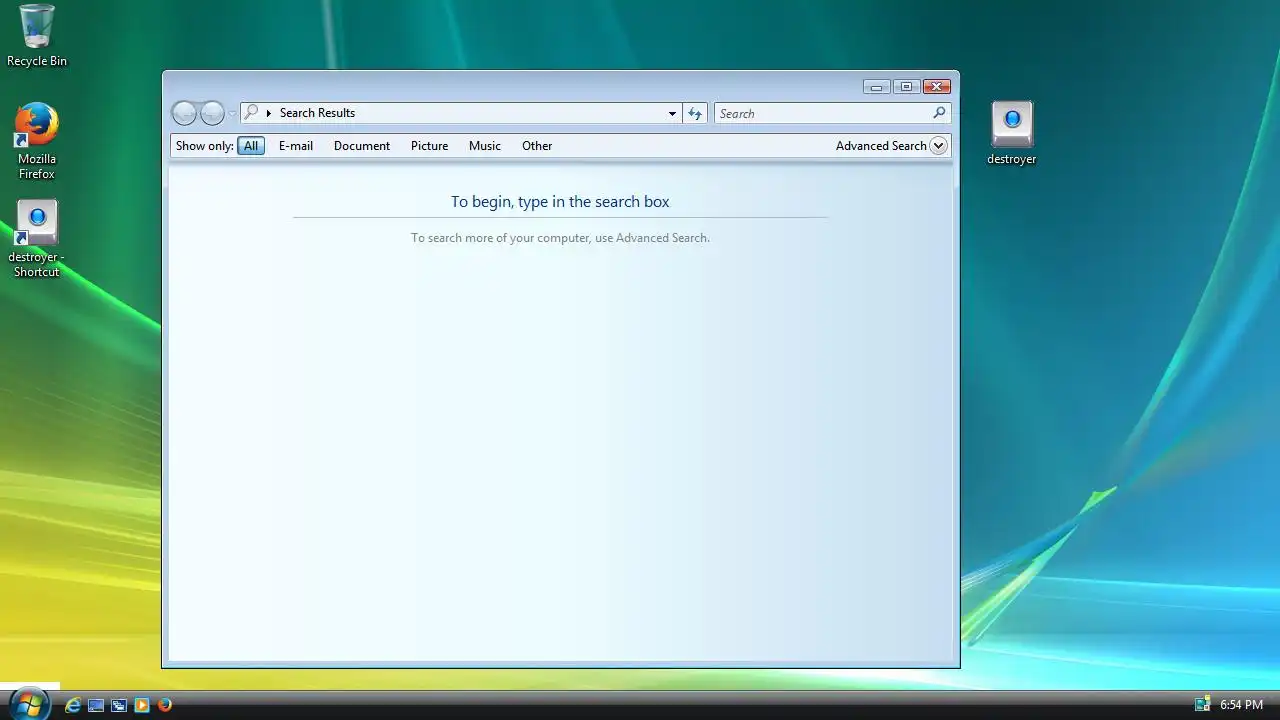Maximize the Search Results window
The height and width of the screenshot is (720, 1280).
coord(906,87)
